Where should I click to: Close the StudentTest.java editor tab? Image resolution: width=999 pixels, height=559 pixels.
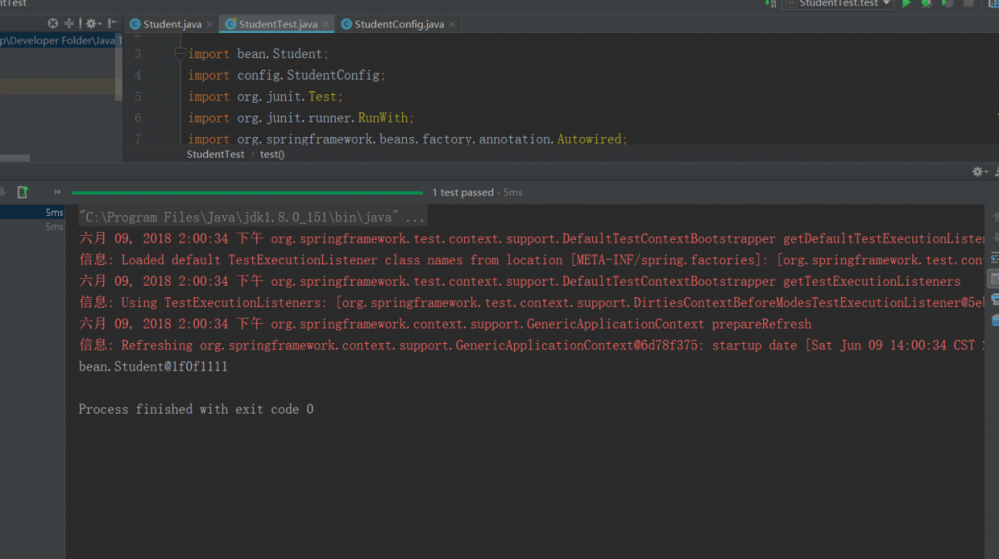pyautogui.click(x=326, y=24)
